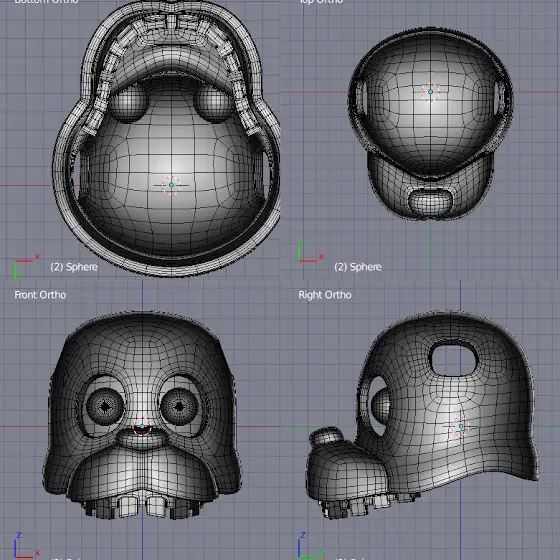Screen dimensions: 560x560
Task: Click the ear hole opening in Right Ortho view
Action: (454, 359)
